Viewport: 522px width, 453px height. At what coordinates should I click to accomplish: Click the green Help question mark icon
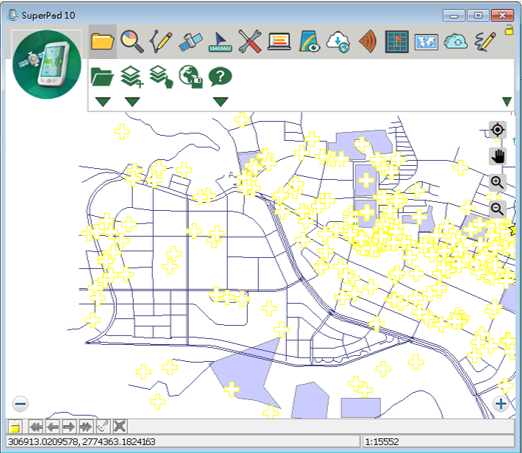click(x=220, y=77)
